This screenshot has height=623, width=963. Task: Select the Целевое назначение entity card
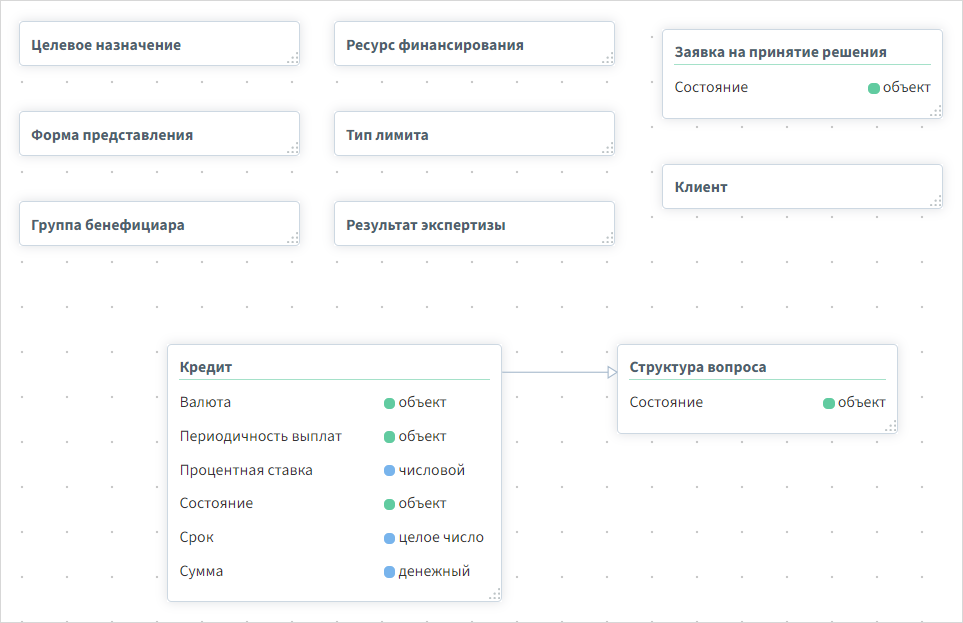pyautogui.click(x=159, y=44)
